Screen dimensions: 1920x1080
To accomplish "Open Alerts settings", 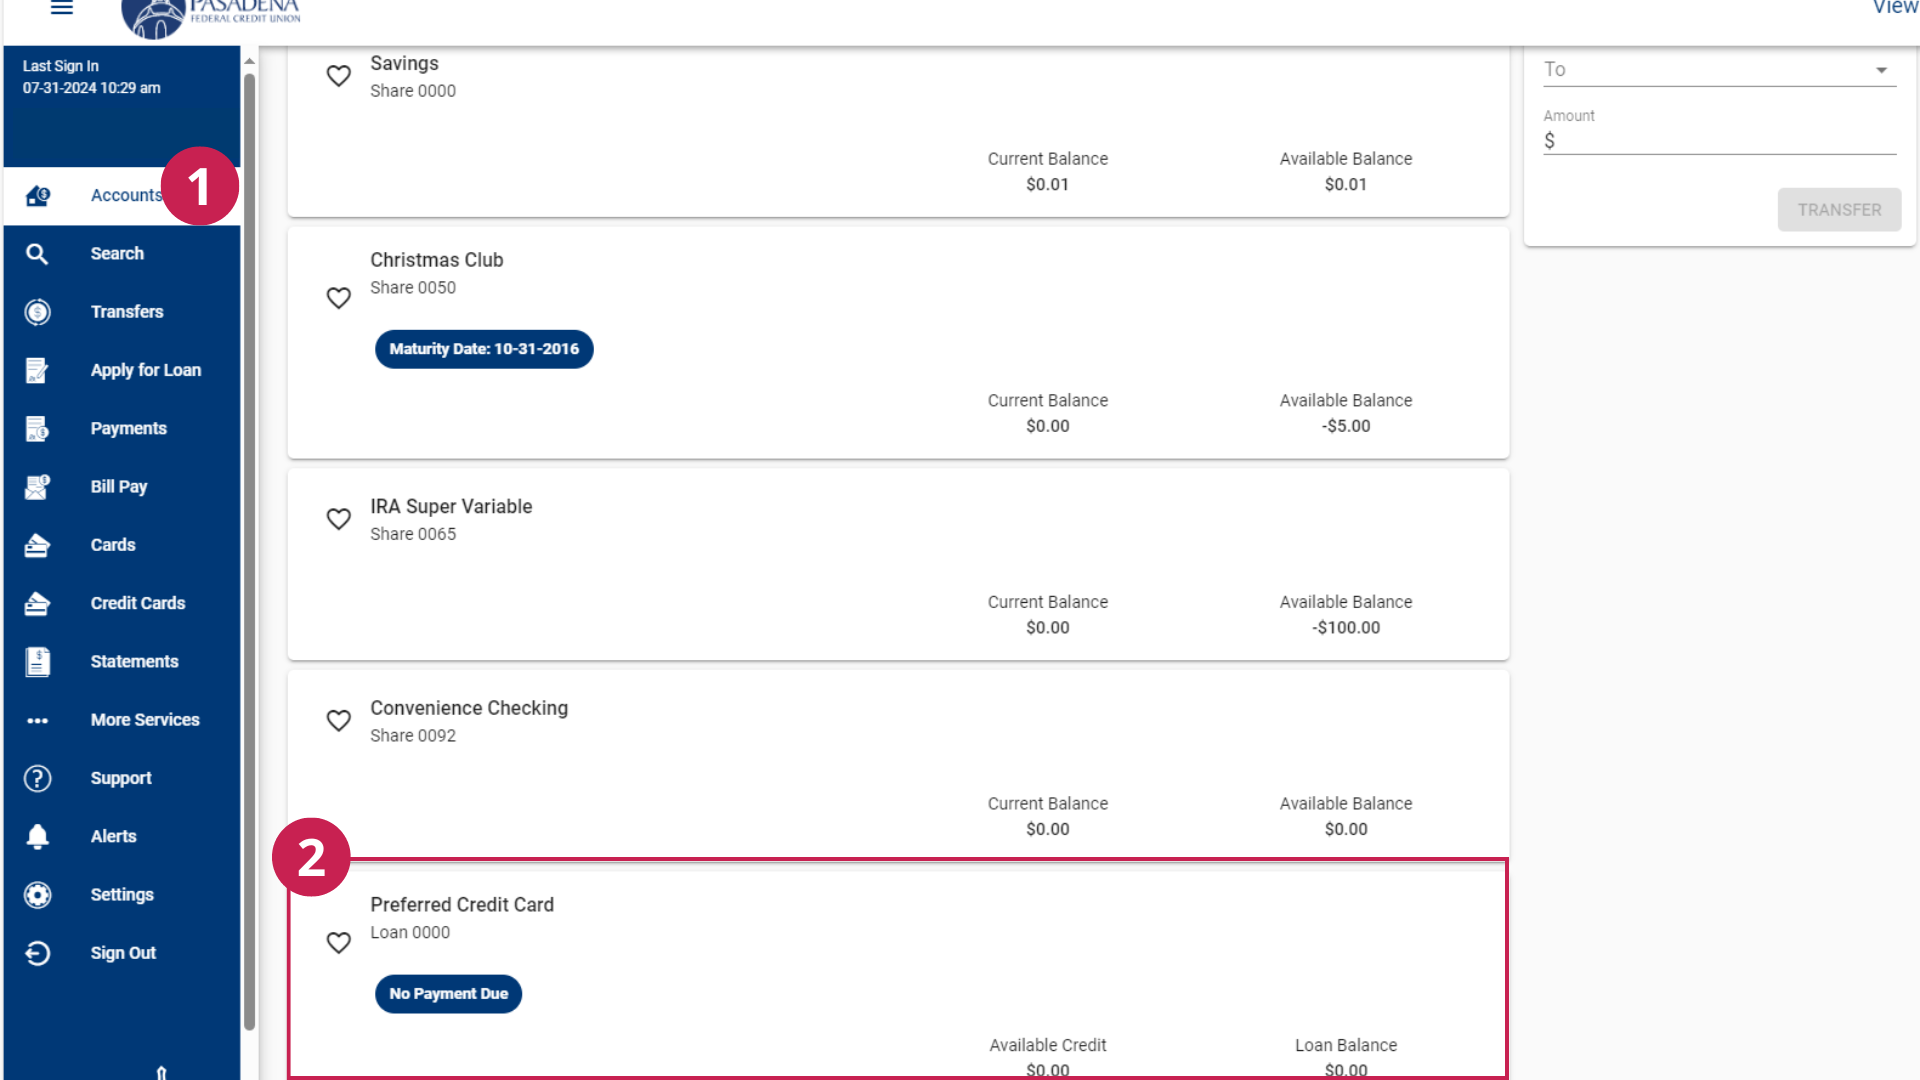I will 113,835.
